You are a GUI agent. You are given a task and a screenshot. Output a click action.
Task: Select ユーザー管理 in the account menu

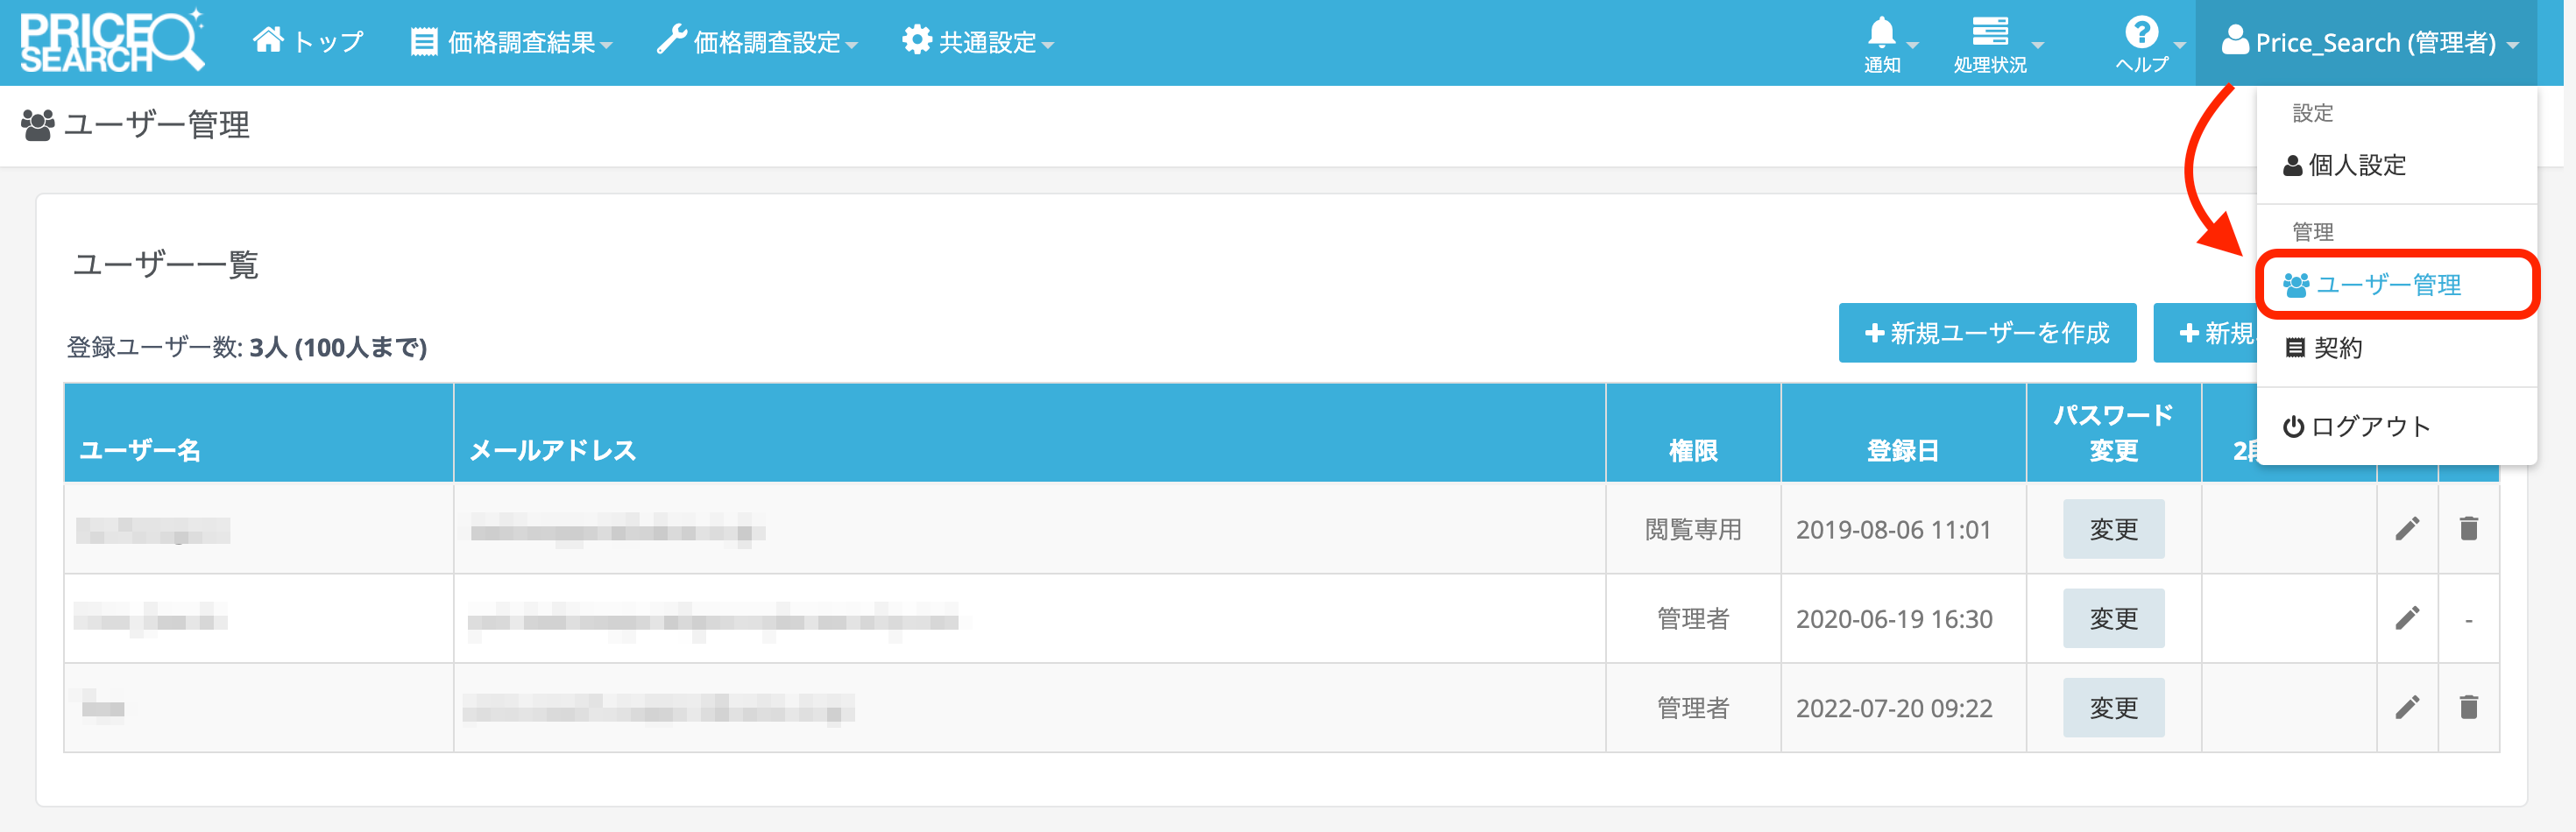2387,285
